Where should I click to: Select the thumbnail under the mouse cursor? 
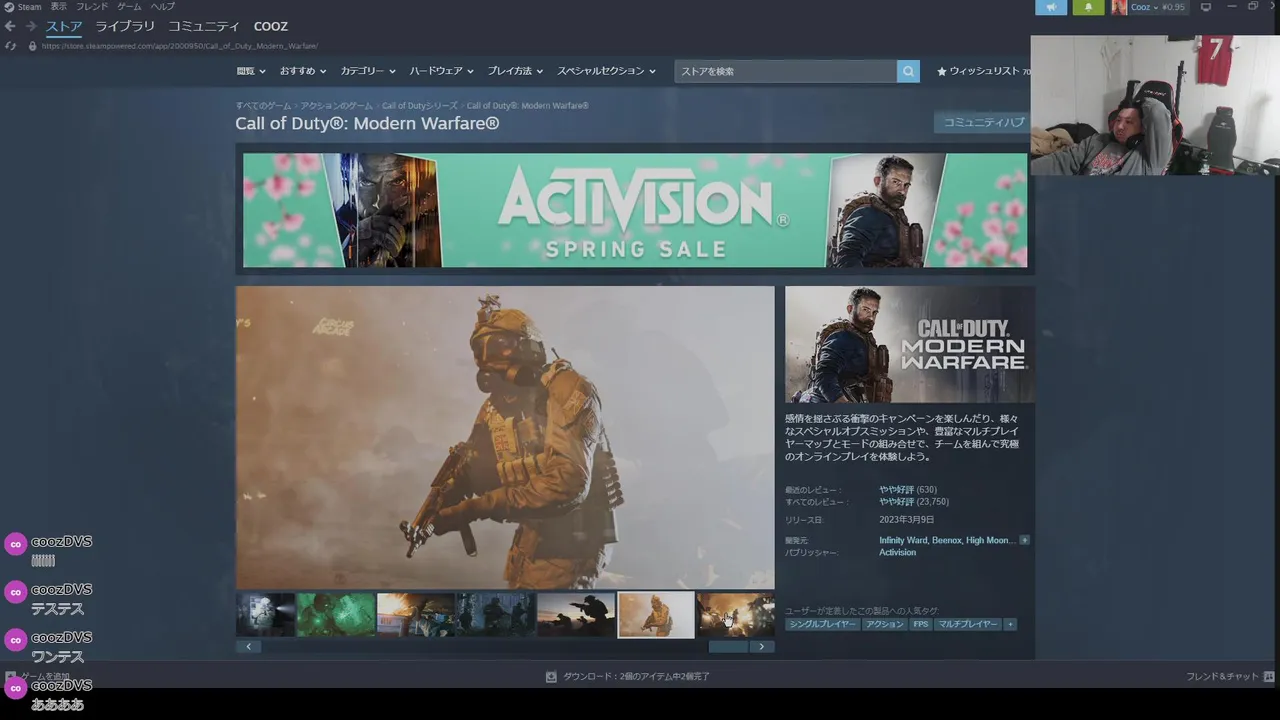coord(736,615)
